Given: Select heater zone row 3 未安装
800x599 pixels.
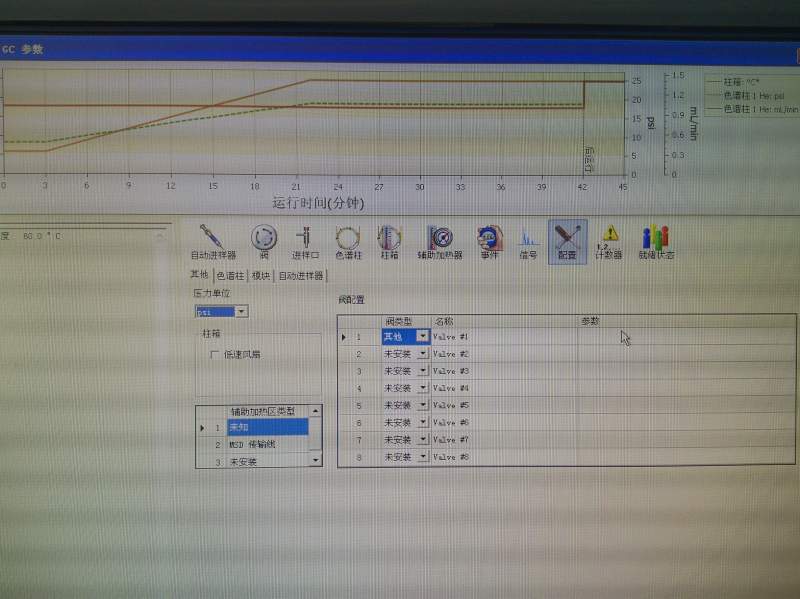Looking at the screenshot, I should [267, 462].
